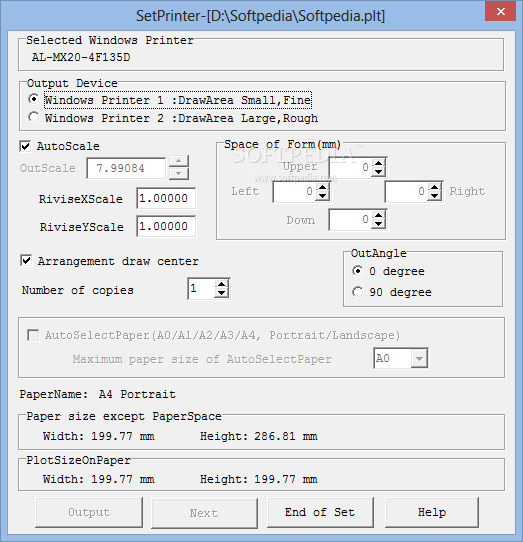Click the OutScale value field
This screenshot has width=523, height=542.
(126, 168)
